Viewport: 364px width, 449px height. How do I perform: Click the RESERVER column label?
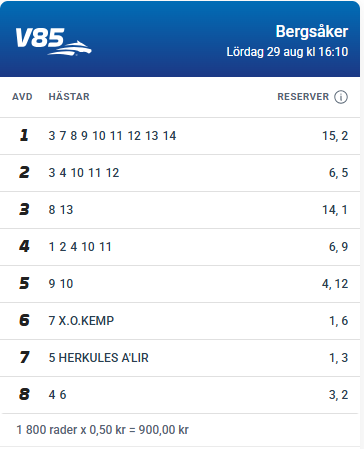303,97
